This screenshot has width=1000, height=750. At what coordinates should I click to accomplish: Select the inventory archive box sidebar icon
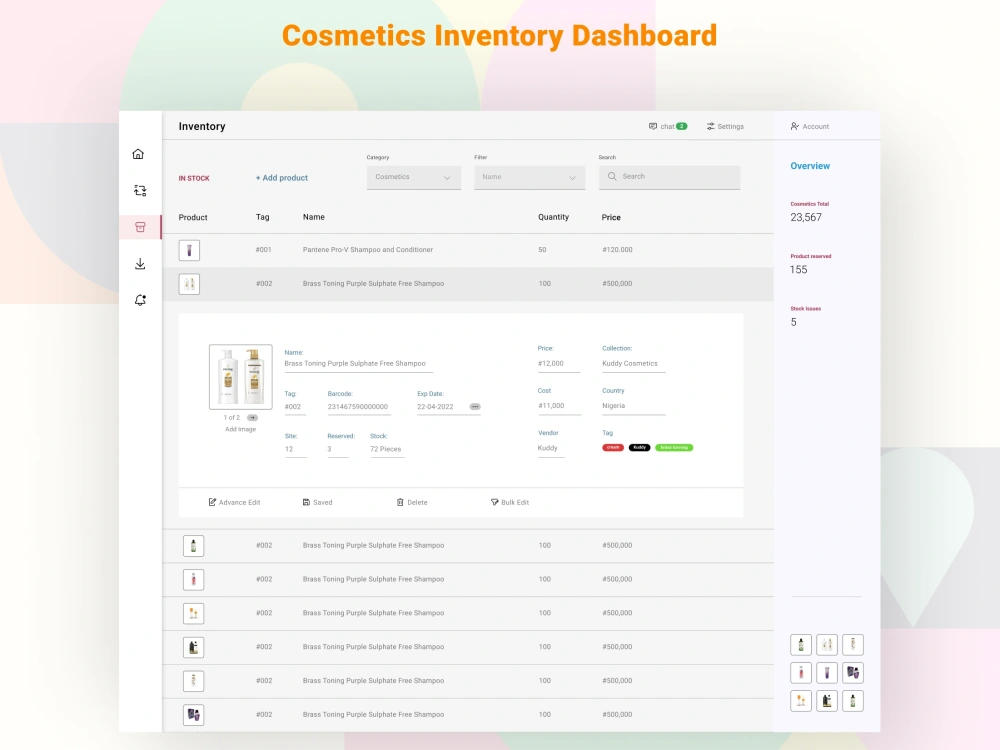140,227
